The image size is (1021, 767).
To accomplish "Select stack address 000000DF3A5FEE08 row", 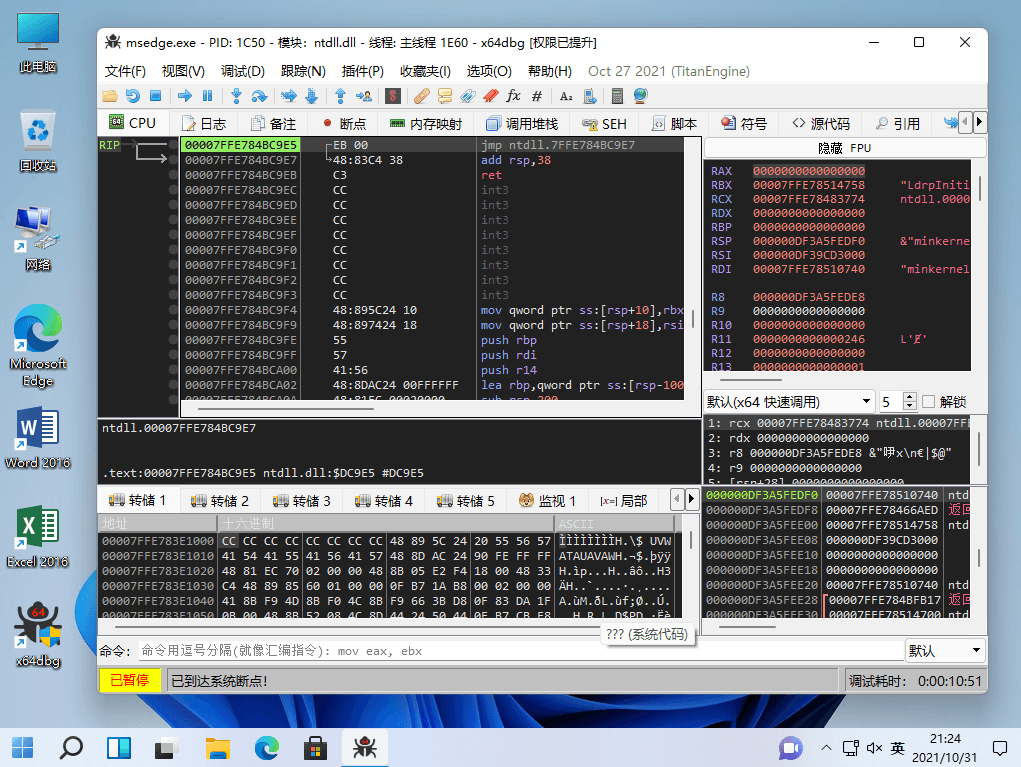I will click(837, 540).
